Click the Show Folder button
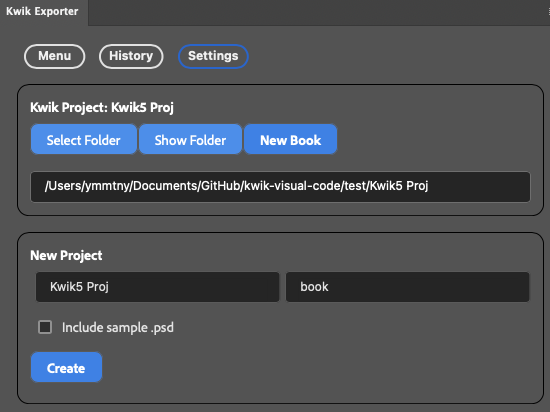Viewport: 550px width, 412px height. 190,139
